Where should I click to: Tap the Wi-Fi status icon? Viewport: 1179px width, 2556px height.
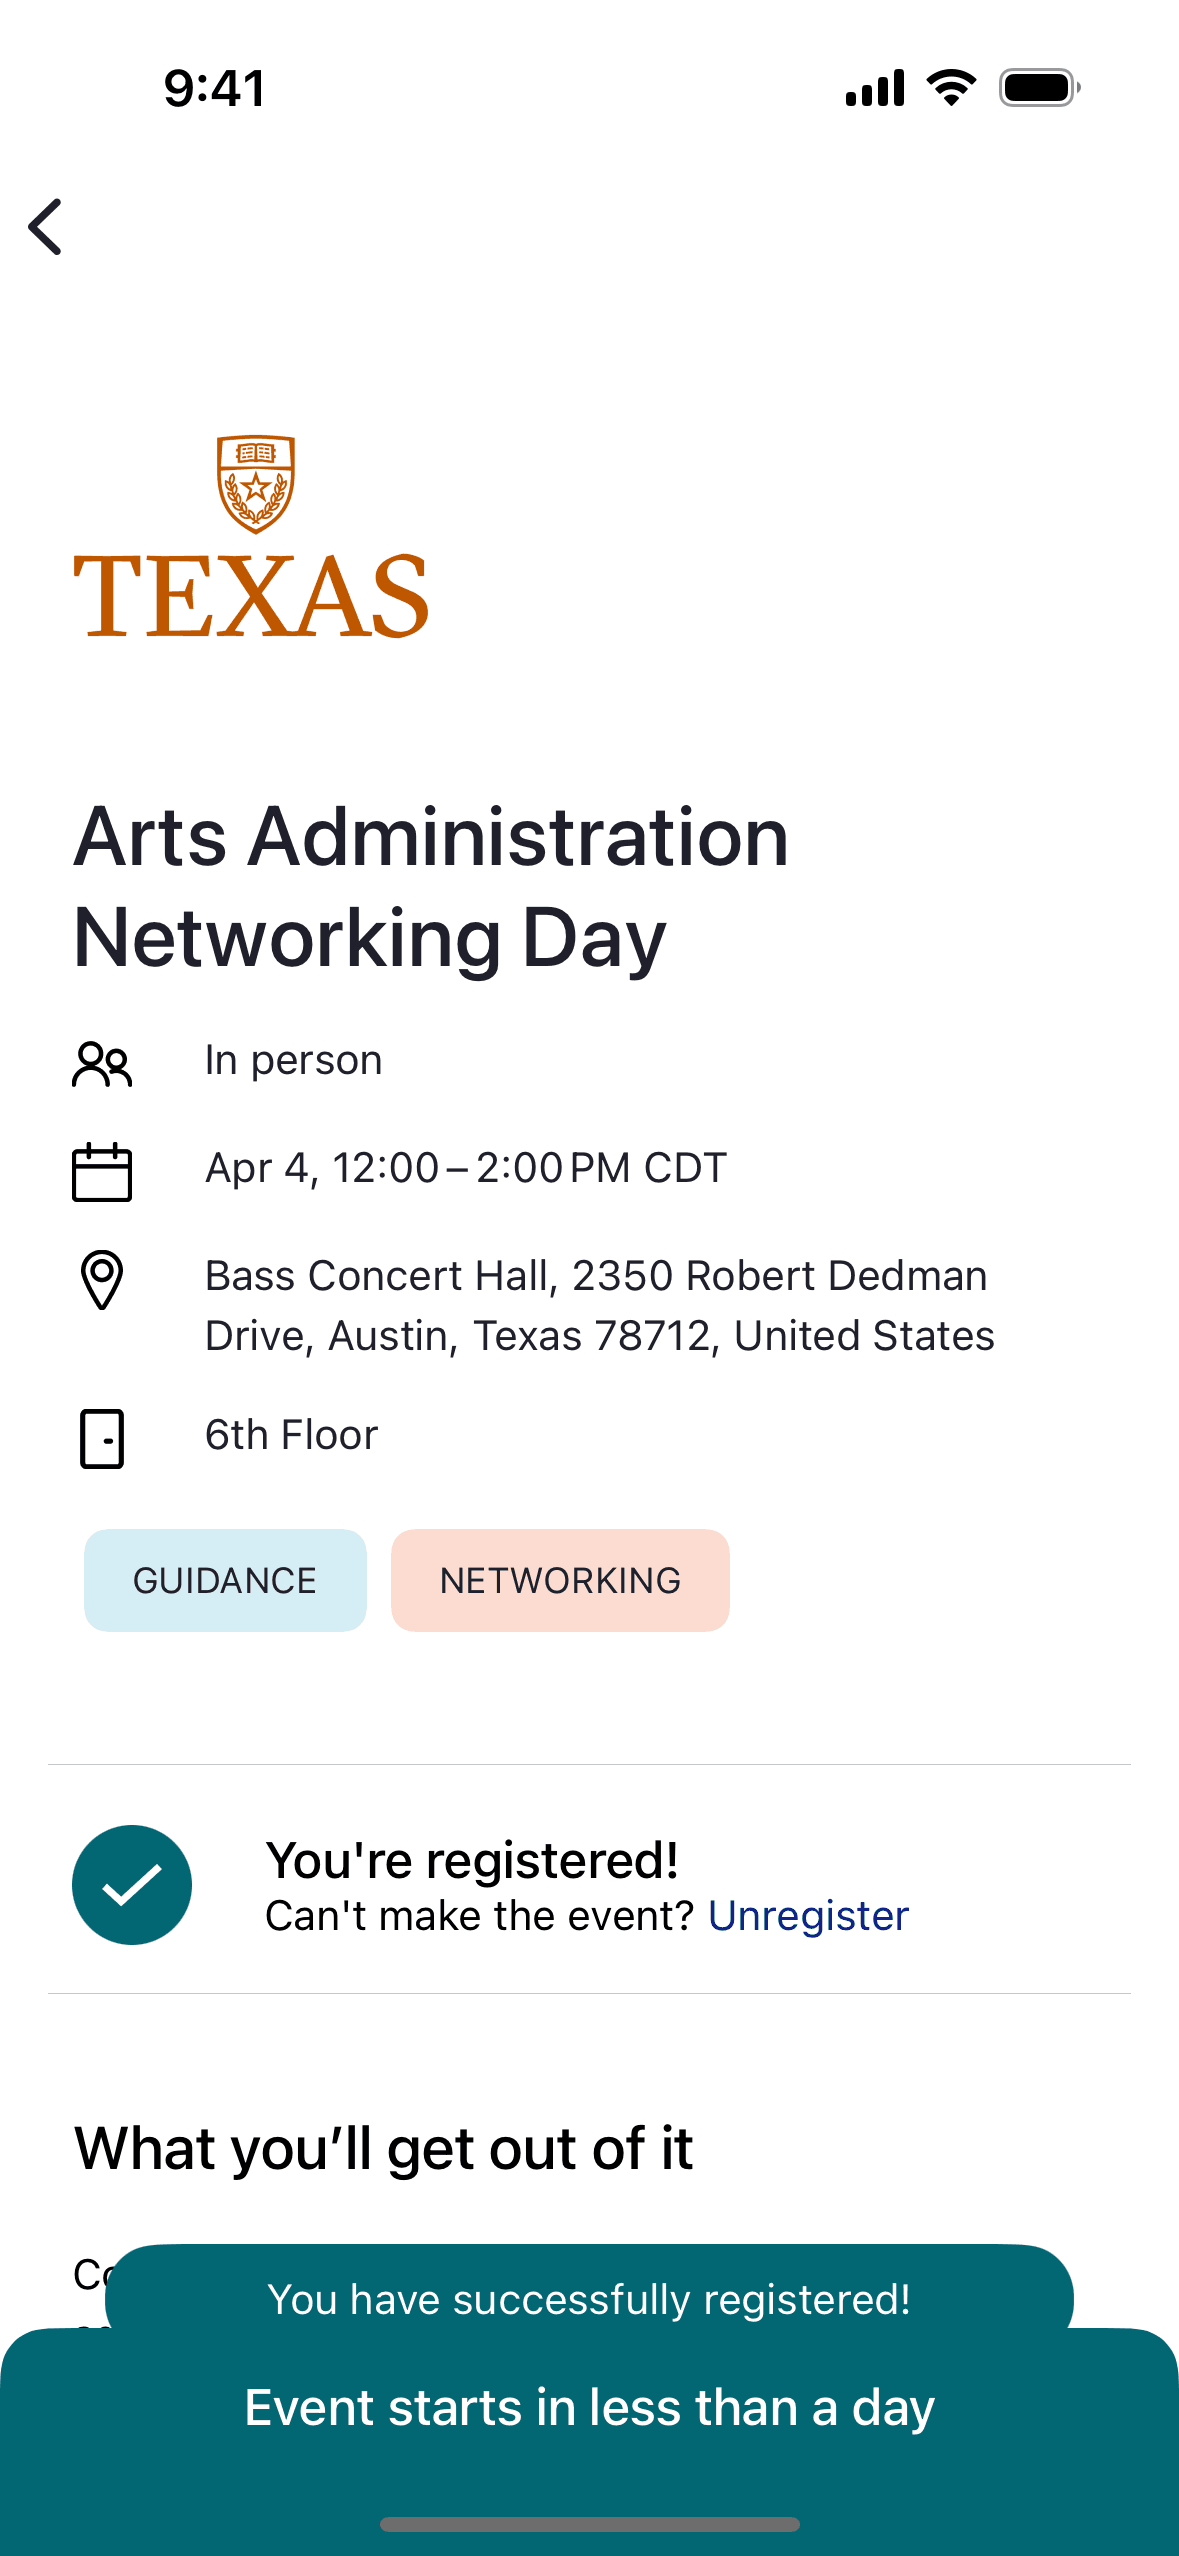951,88
